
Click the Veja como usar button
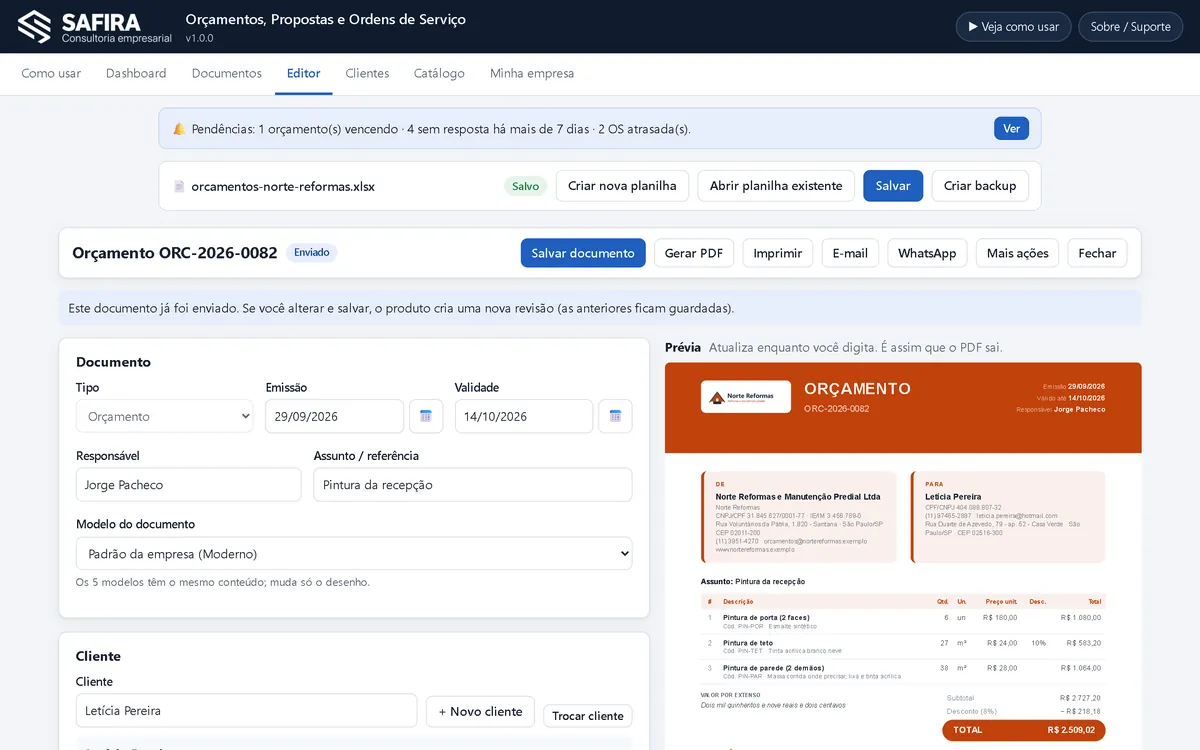coord(1014,27)
